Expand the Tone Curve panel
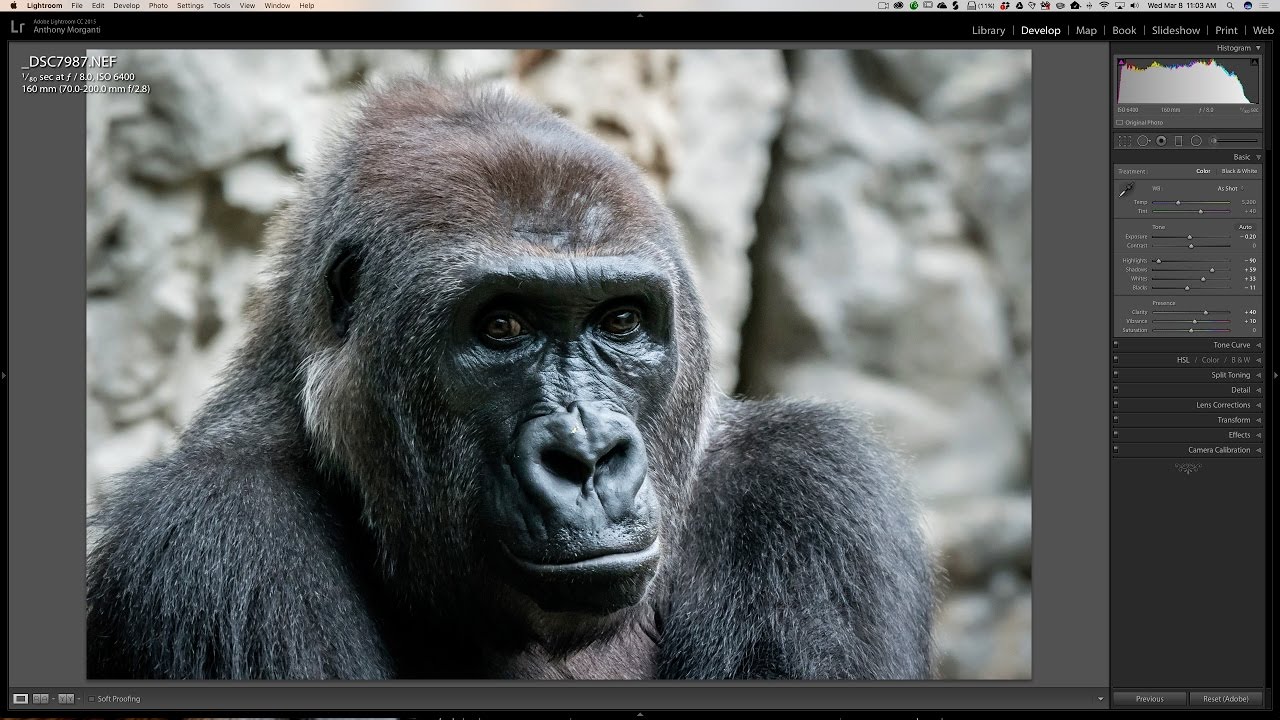The height and width of the screenshot is (720, 1280). (x=1258, y=345)
